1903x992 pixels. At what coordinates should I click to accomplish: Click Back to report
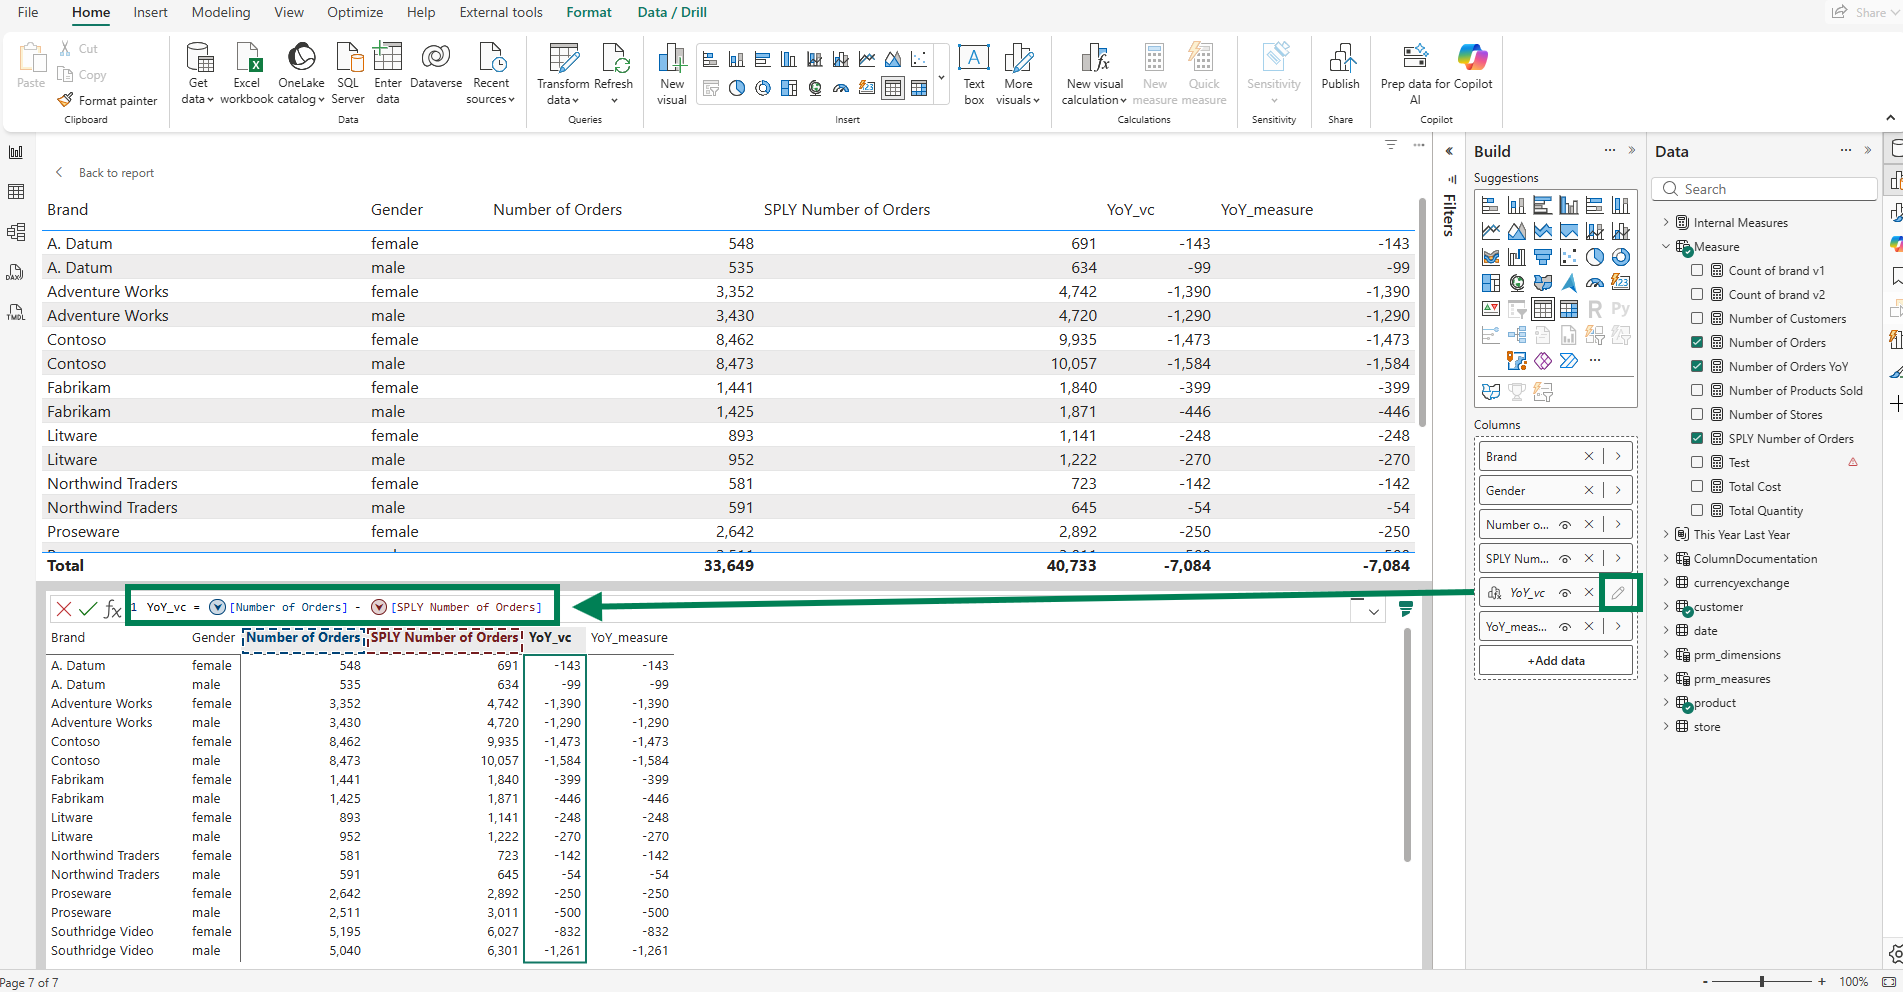point(105,173)
